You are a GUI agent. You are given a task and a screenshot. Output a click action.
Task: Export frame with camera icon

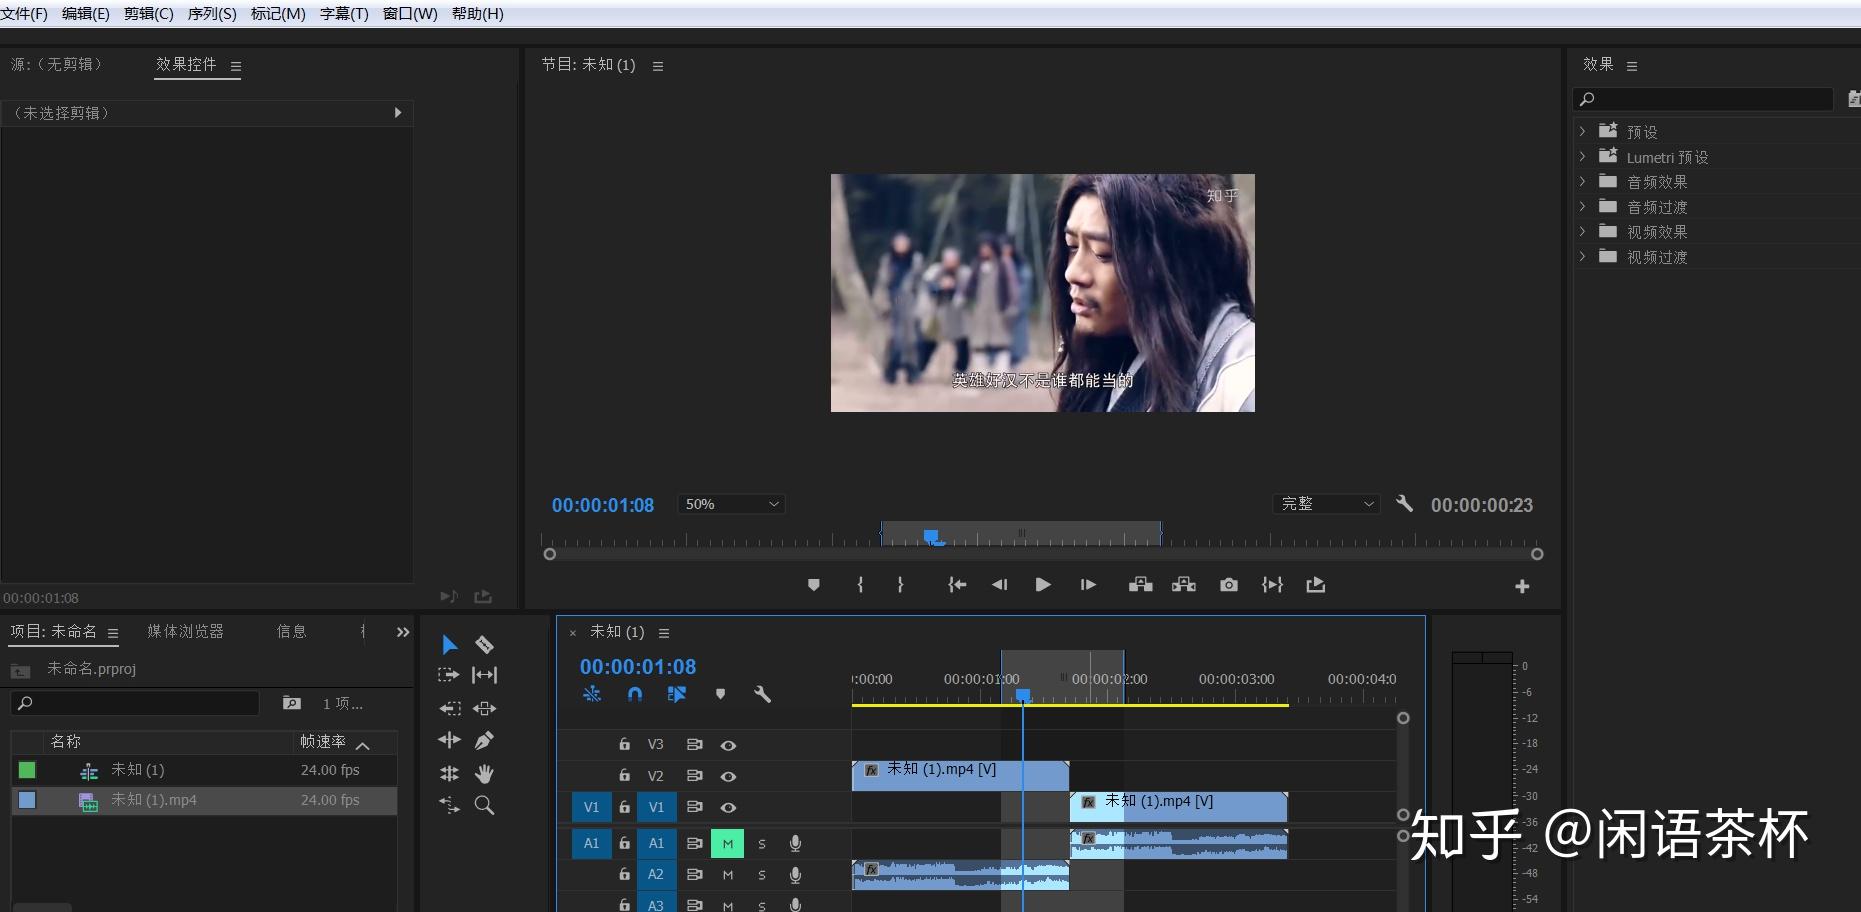tap(1229, 585)
